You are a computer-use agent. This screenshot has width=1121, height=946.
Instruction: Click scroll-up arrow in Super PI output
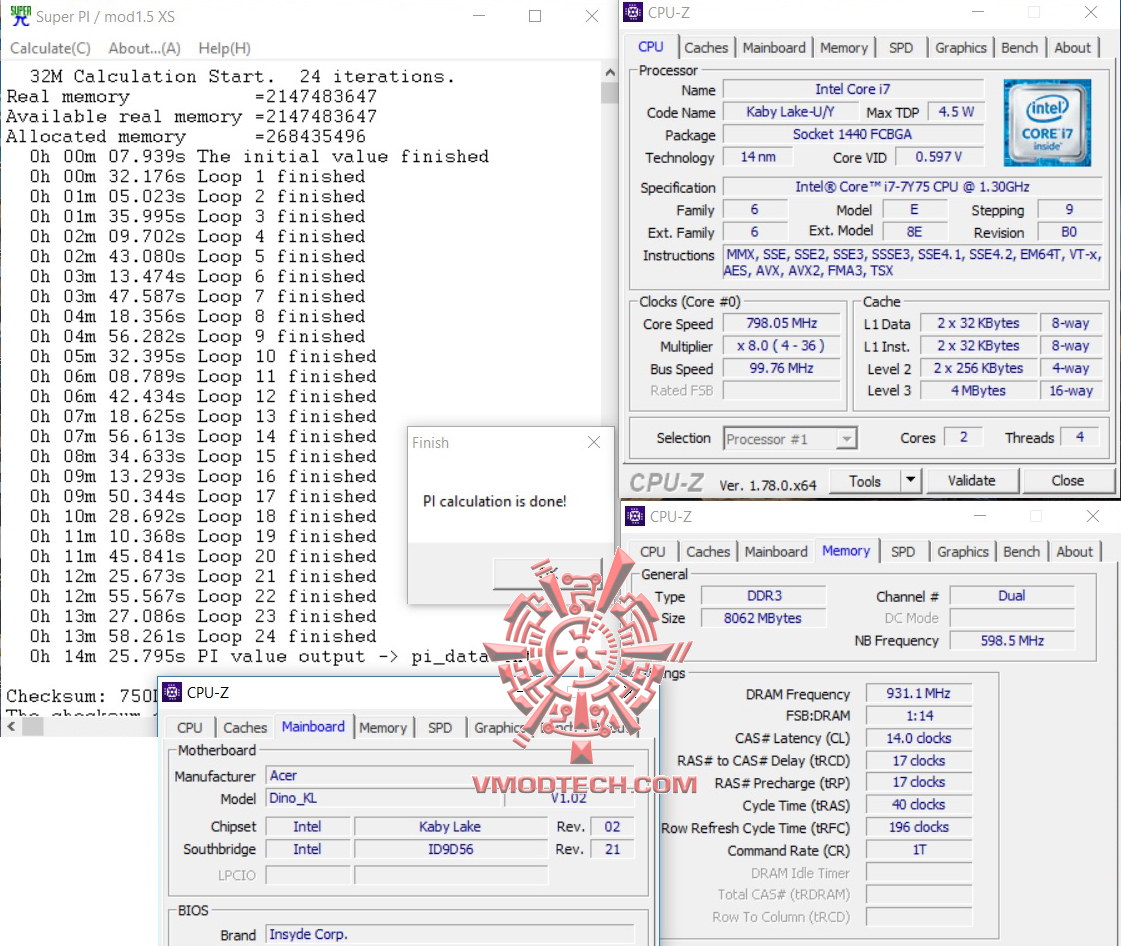(610, 72)
